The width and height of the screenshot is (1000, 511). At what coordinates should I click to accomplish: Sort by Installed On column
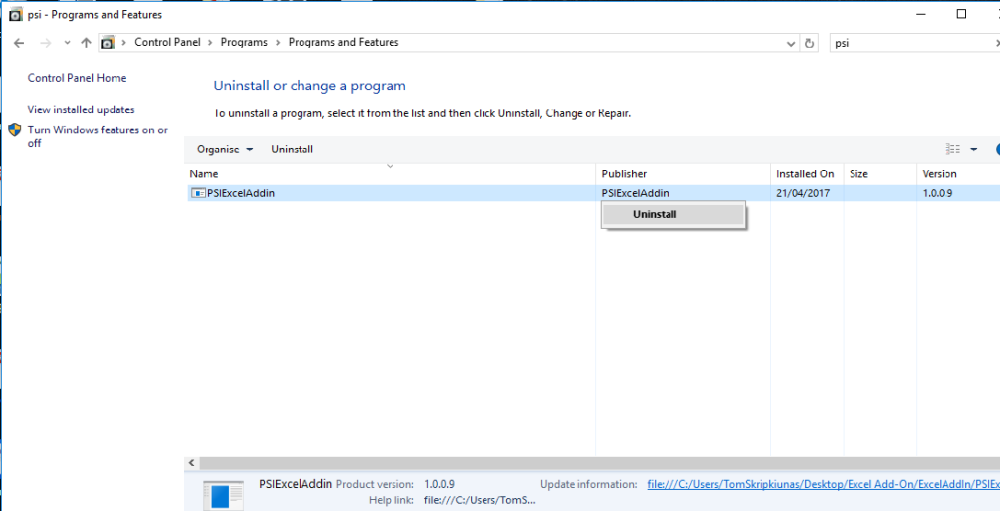click(x=807, y=174)
